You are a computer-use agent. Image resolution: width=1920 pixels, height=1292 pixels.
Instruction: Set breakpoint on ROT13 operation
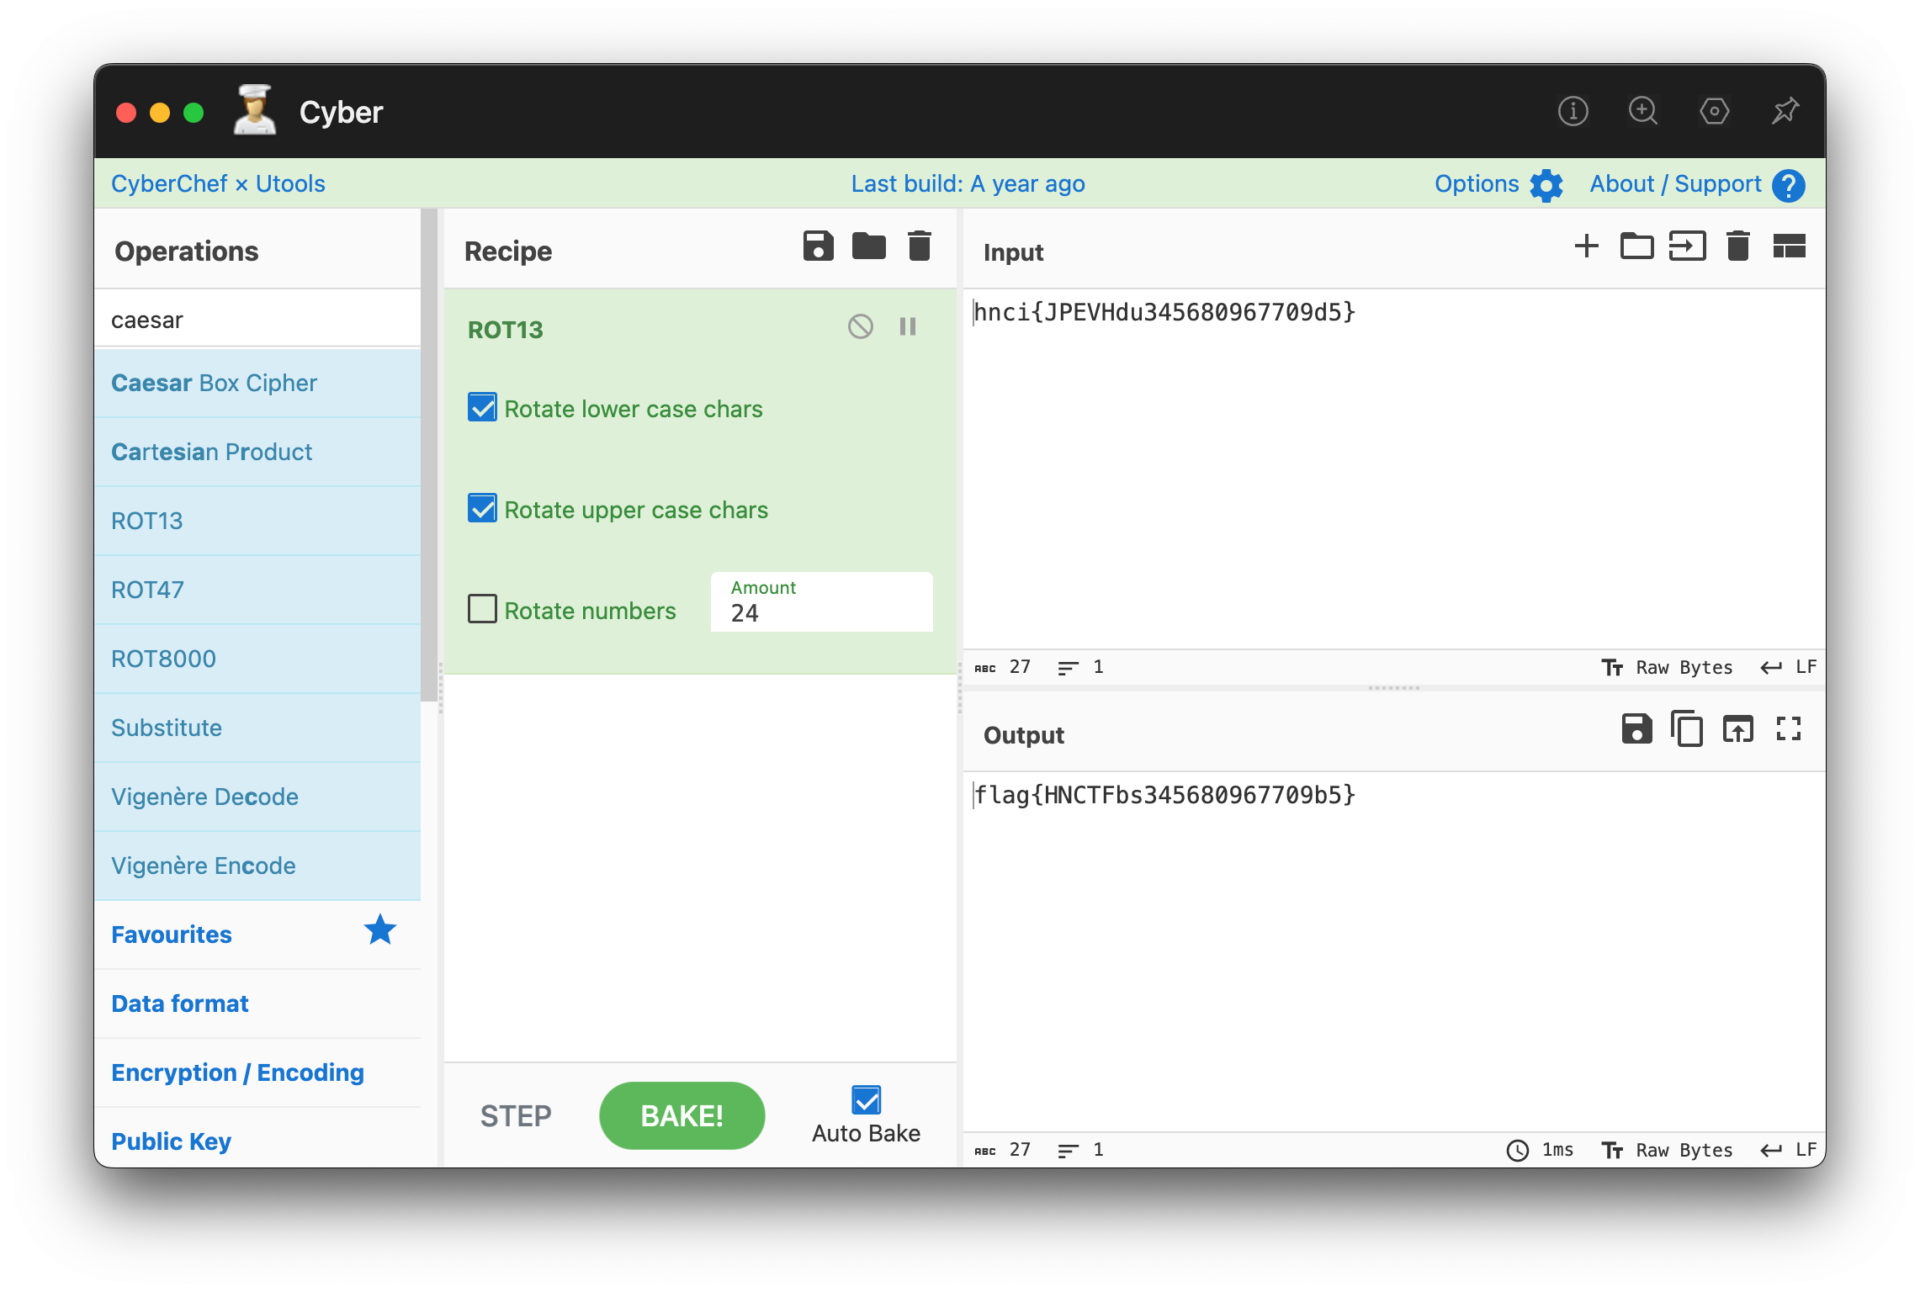(908, 327)
